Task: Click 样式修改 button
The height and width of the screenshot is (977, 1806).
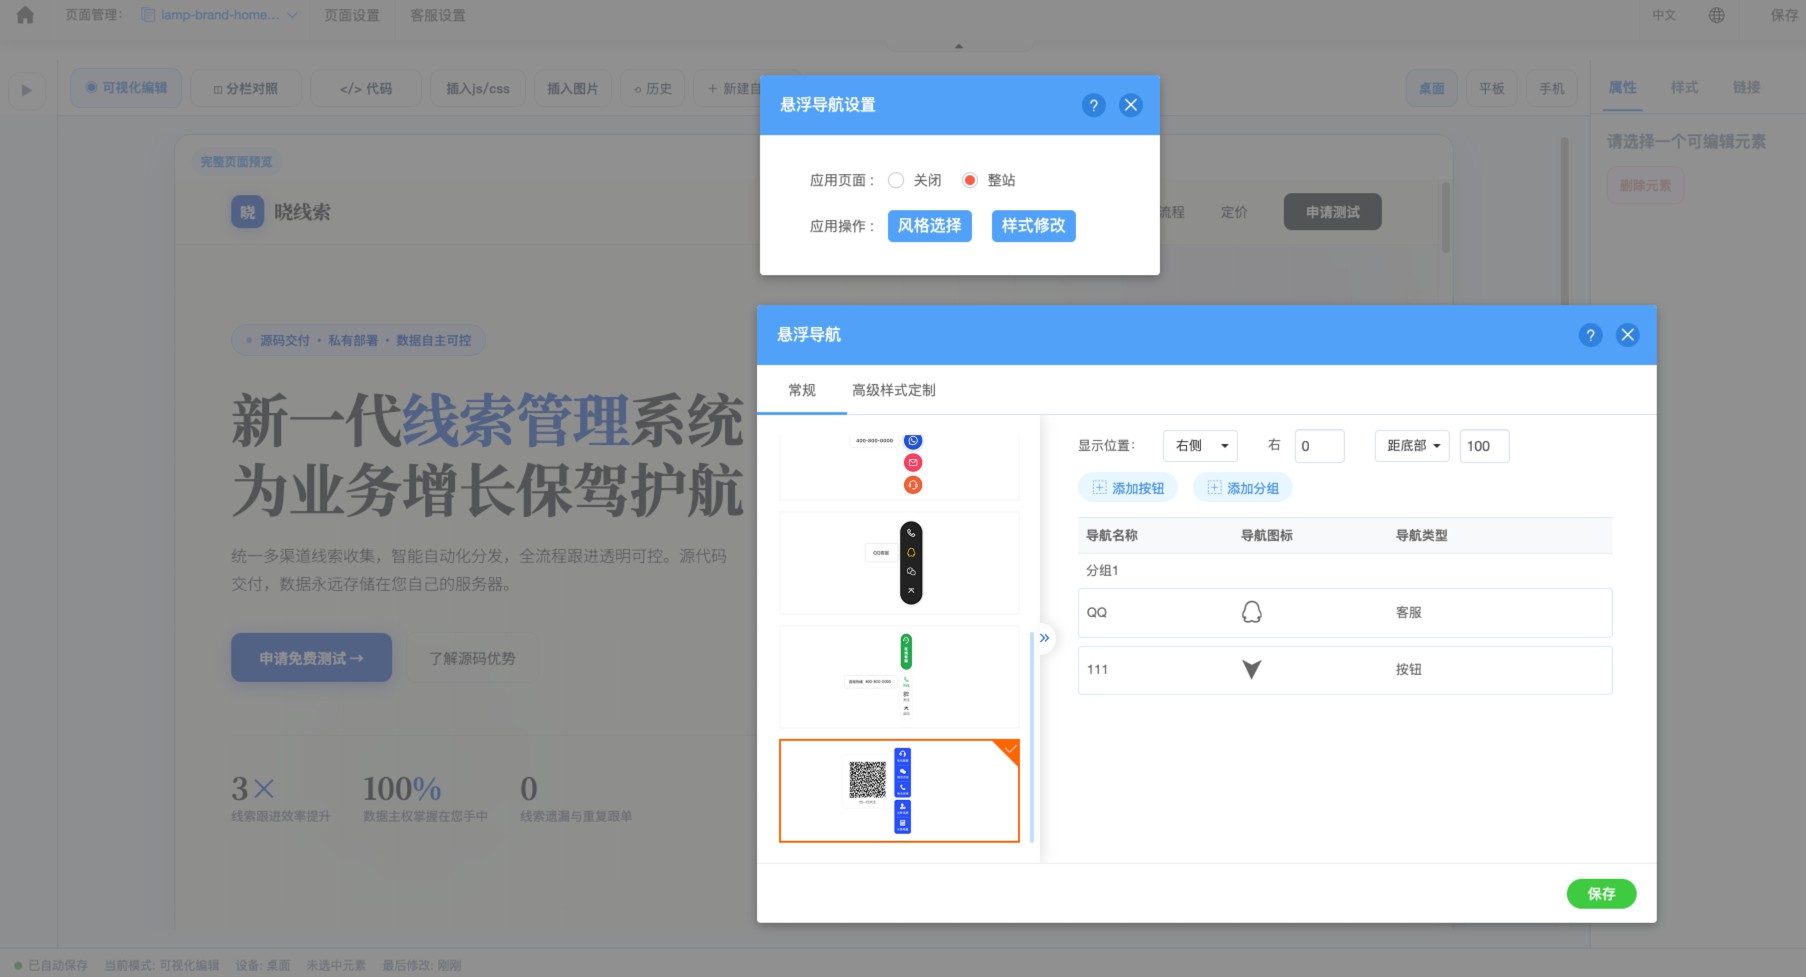Action: coord(1033,226)
